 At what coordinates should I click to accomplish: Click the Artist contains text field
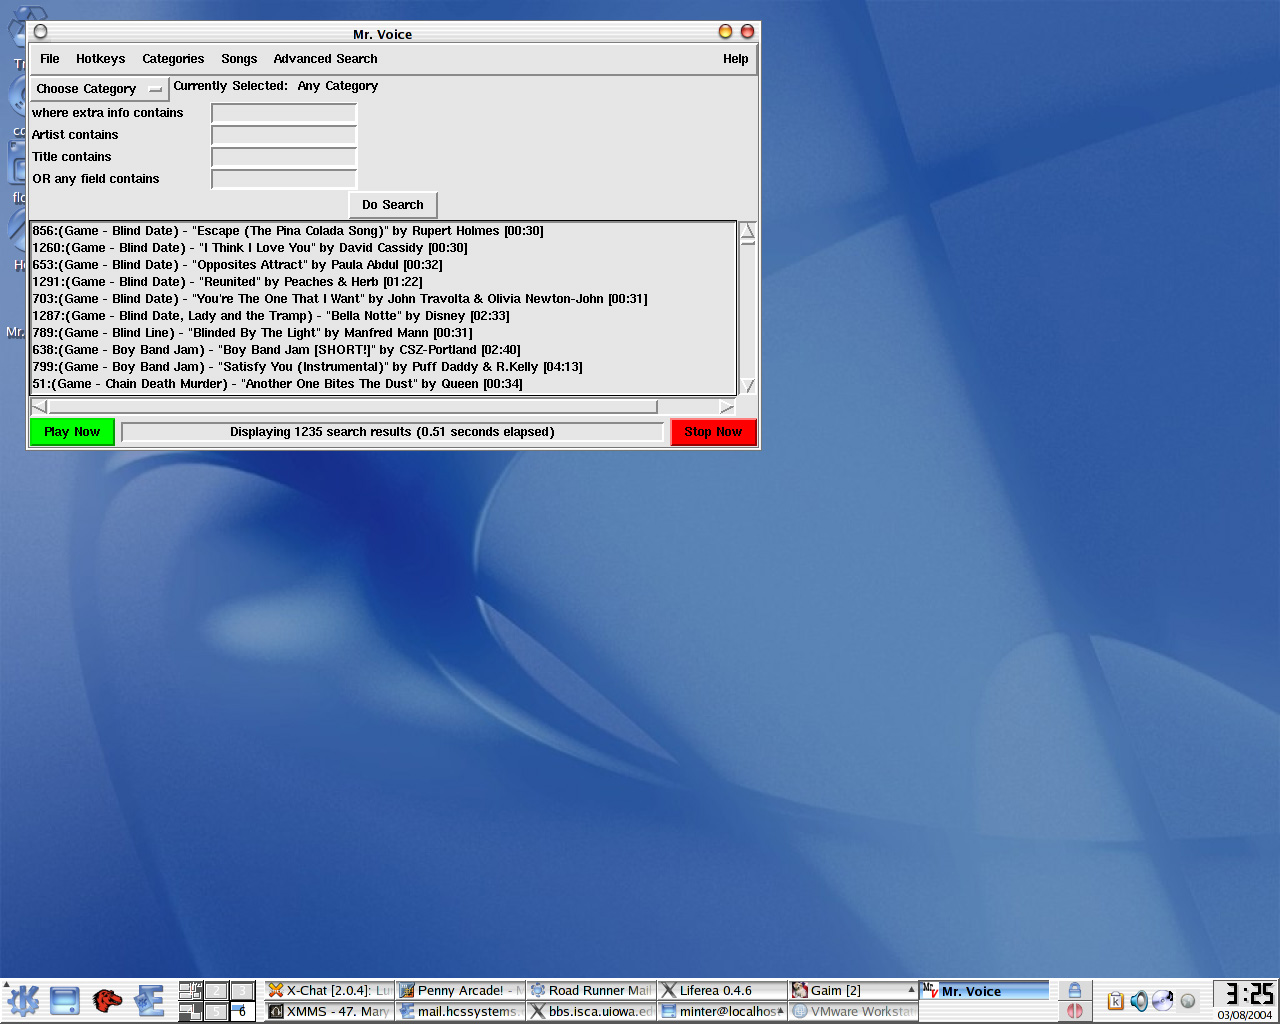tap(284, 135)
